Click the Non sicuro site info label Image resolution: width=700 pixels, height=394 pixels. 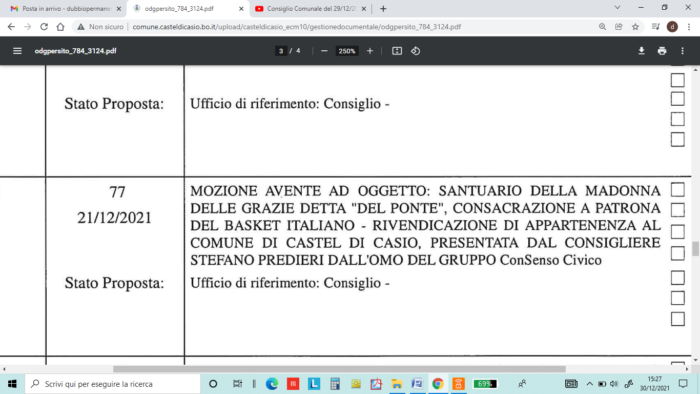tap(100, 27)
